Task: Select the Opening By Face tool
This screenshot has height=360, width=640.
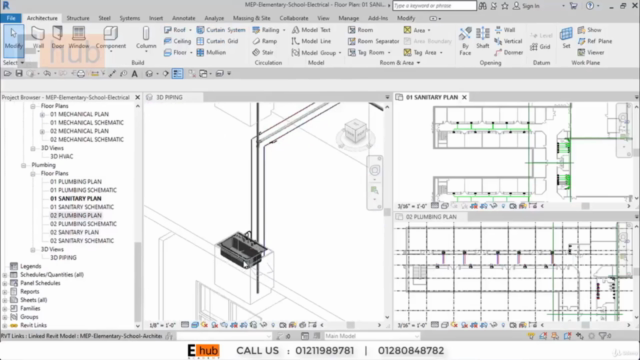Action: pyautogui.click(x=465, y=41)
